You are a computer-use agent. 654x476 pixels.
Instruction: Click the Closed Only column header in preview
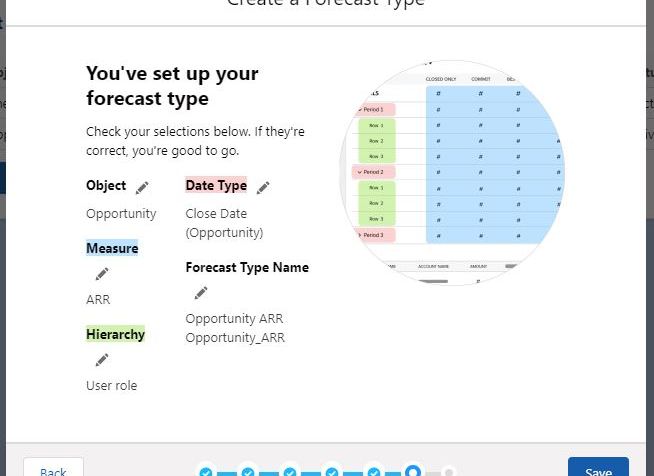click(441, 78)
